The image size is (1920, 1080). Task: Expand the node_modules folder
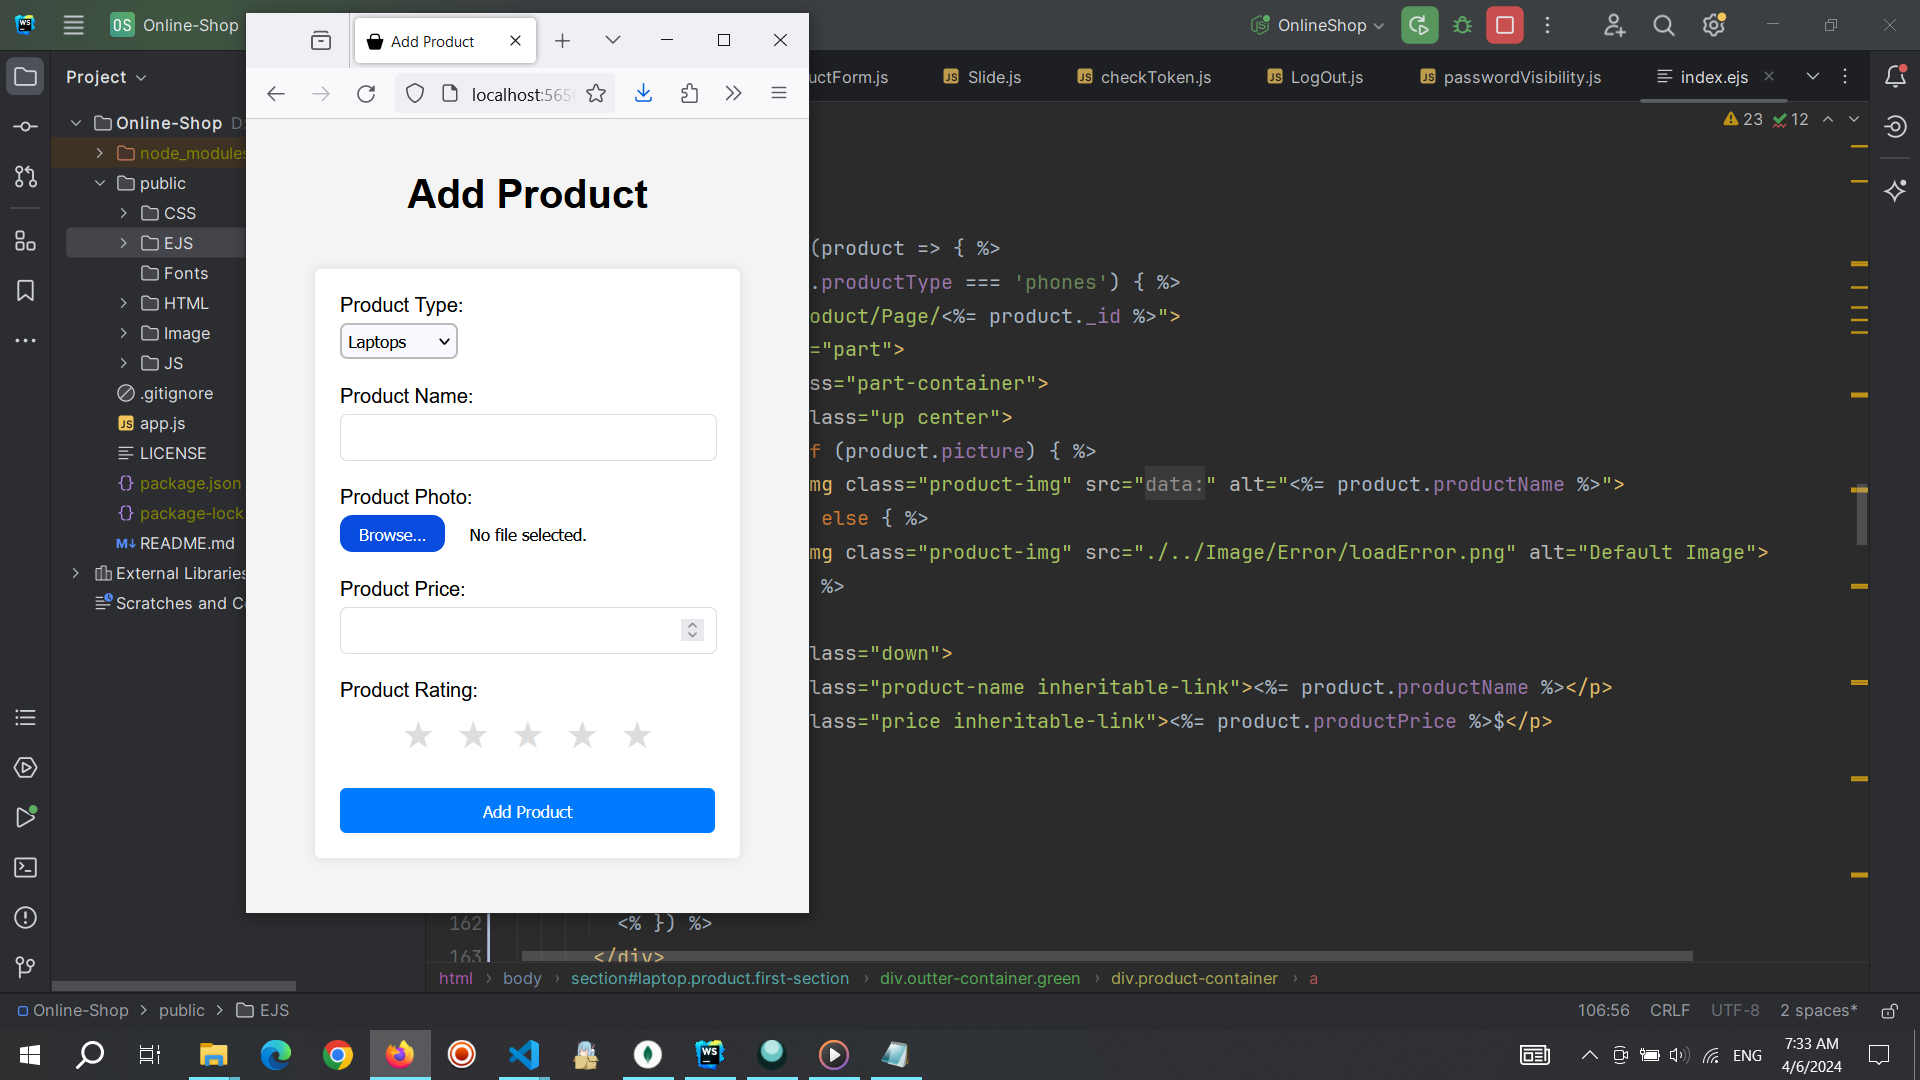(100, 153)
